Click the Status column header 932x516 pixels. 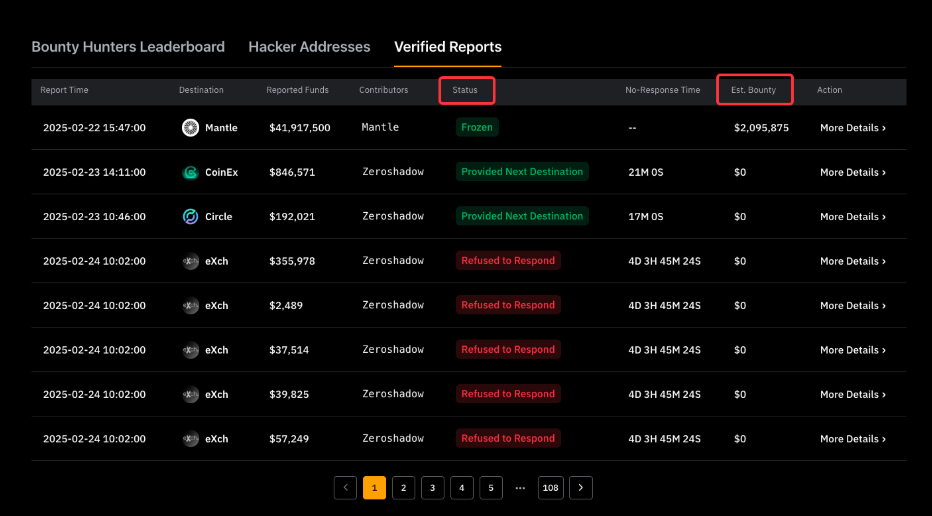pyautogui.click(x=465, y=90)
